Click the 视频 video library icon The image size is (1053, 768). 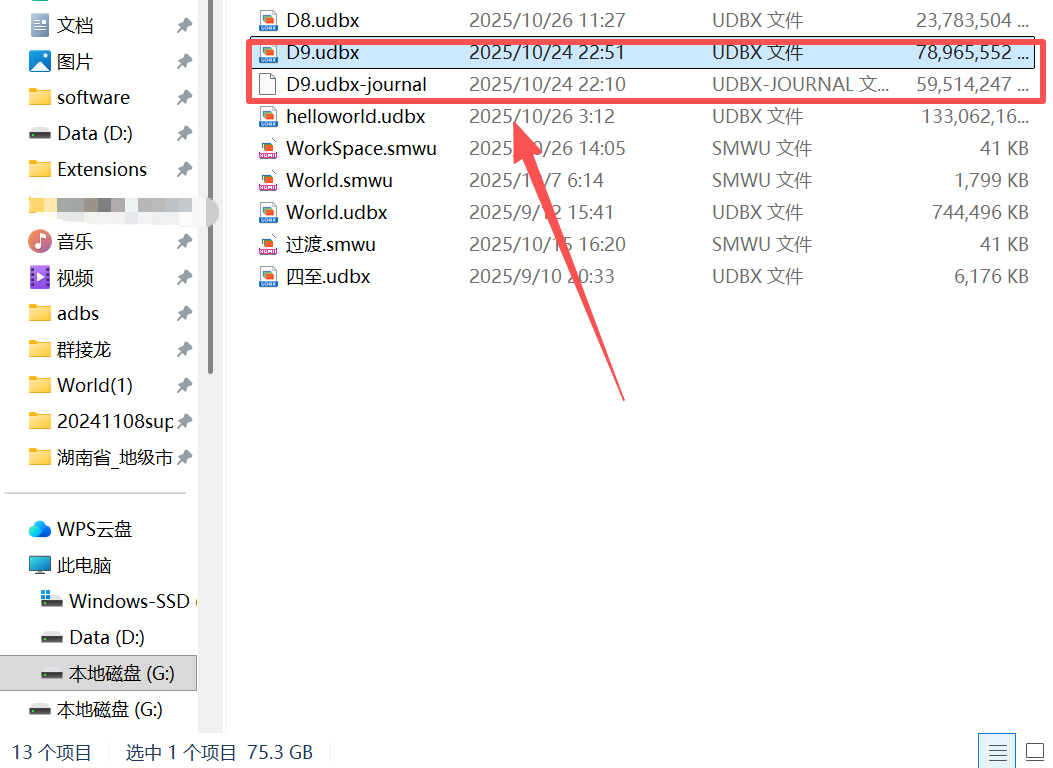[40, 277]
